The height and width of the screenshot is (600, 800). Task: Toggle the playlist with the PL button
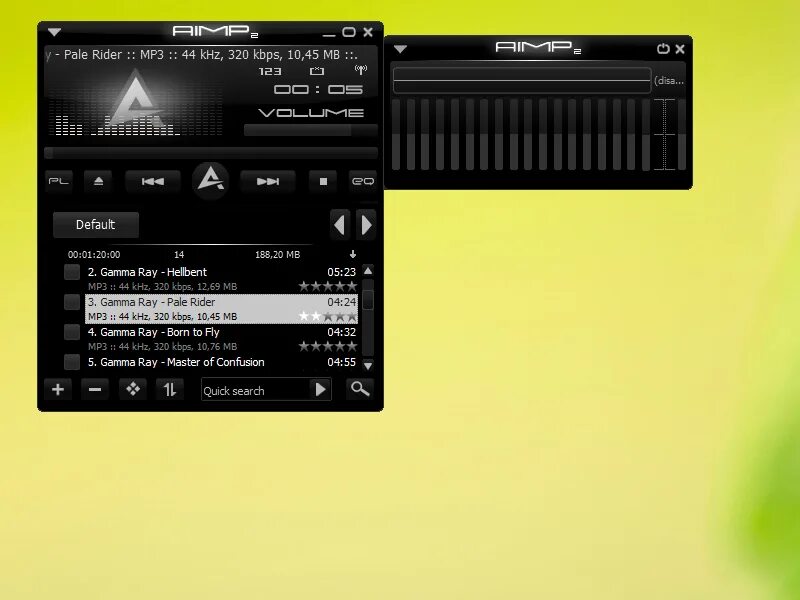point(59,181)
